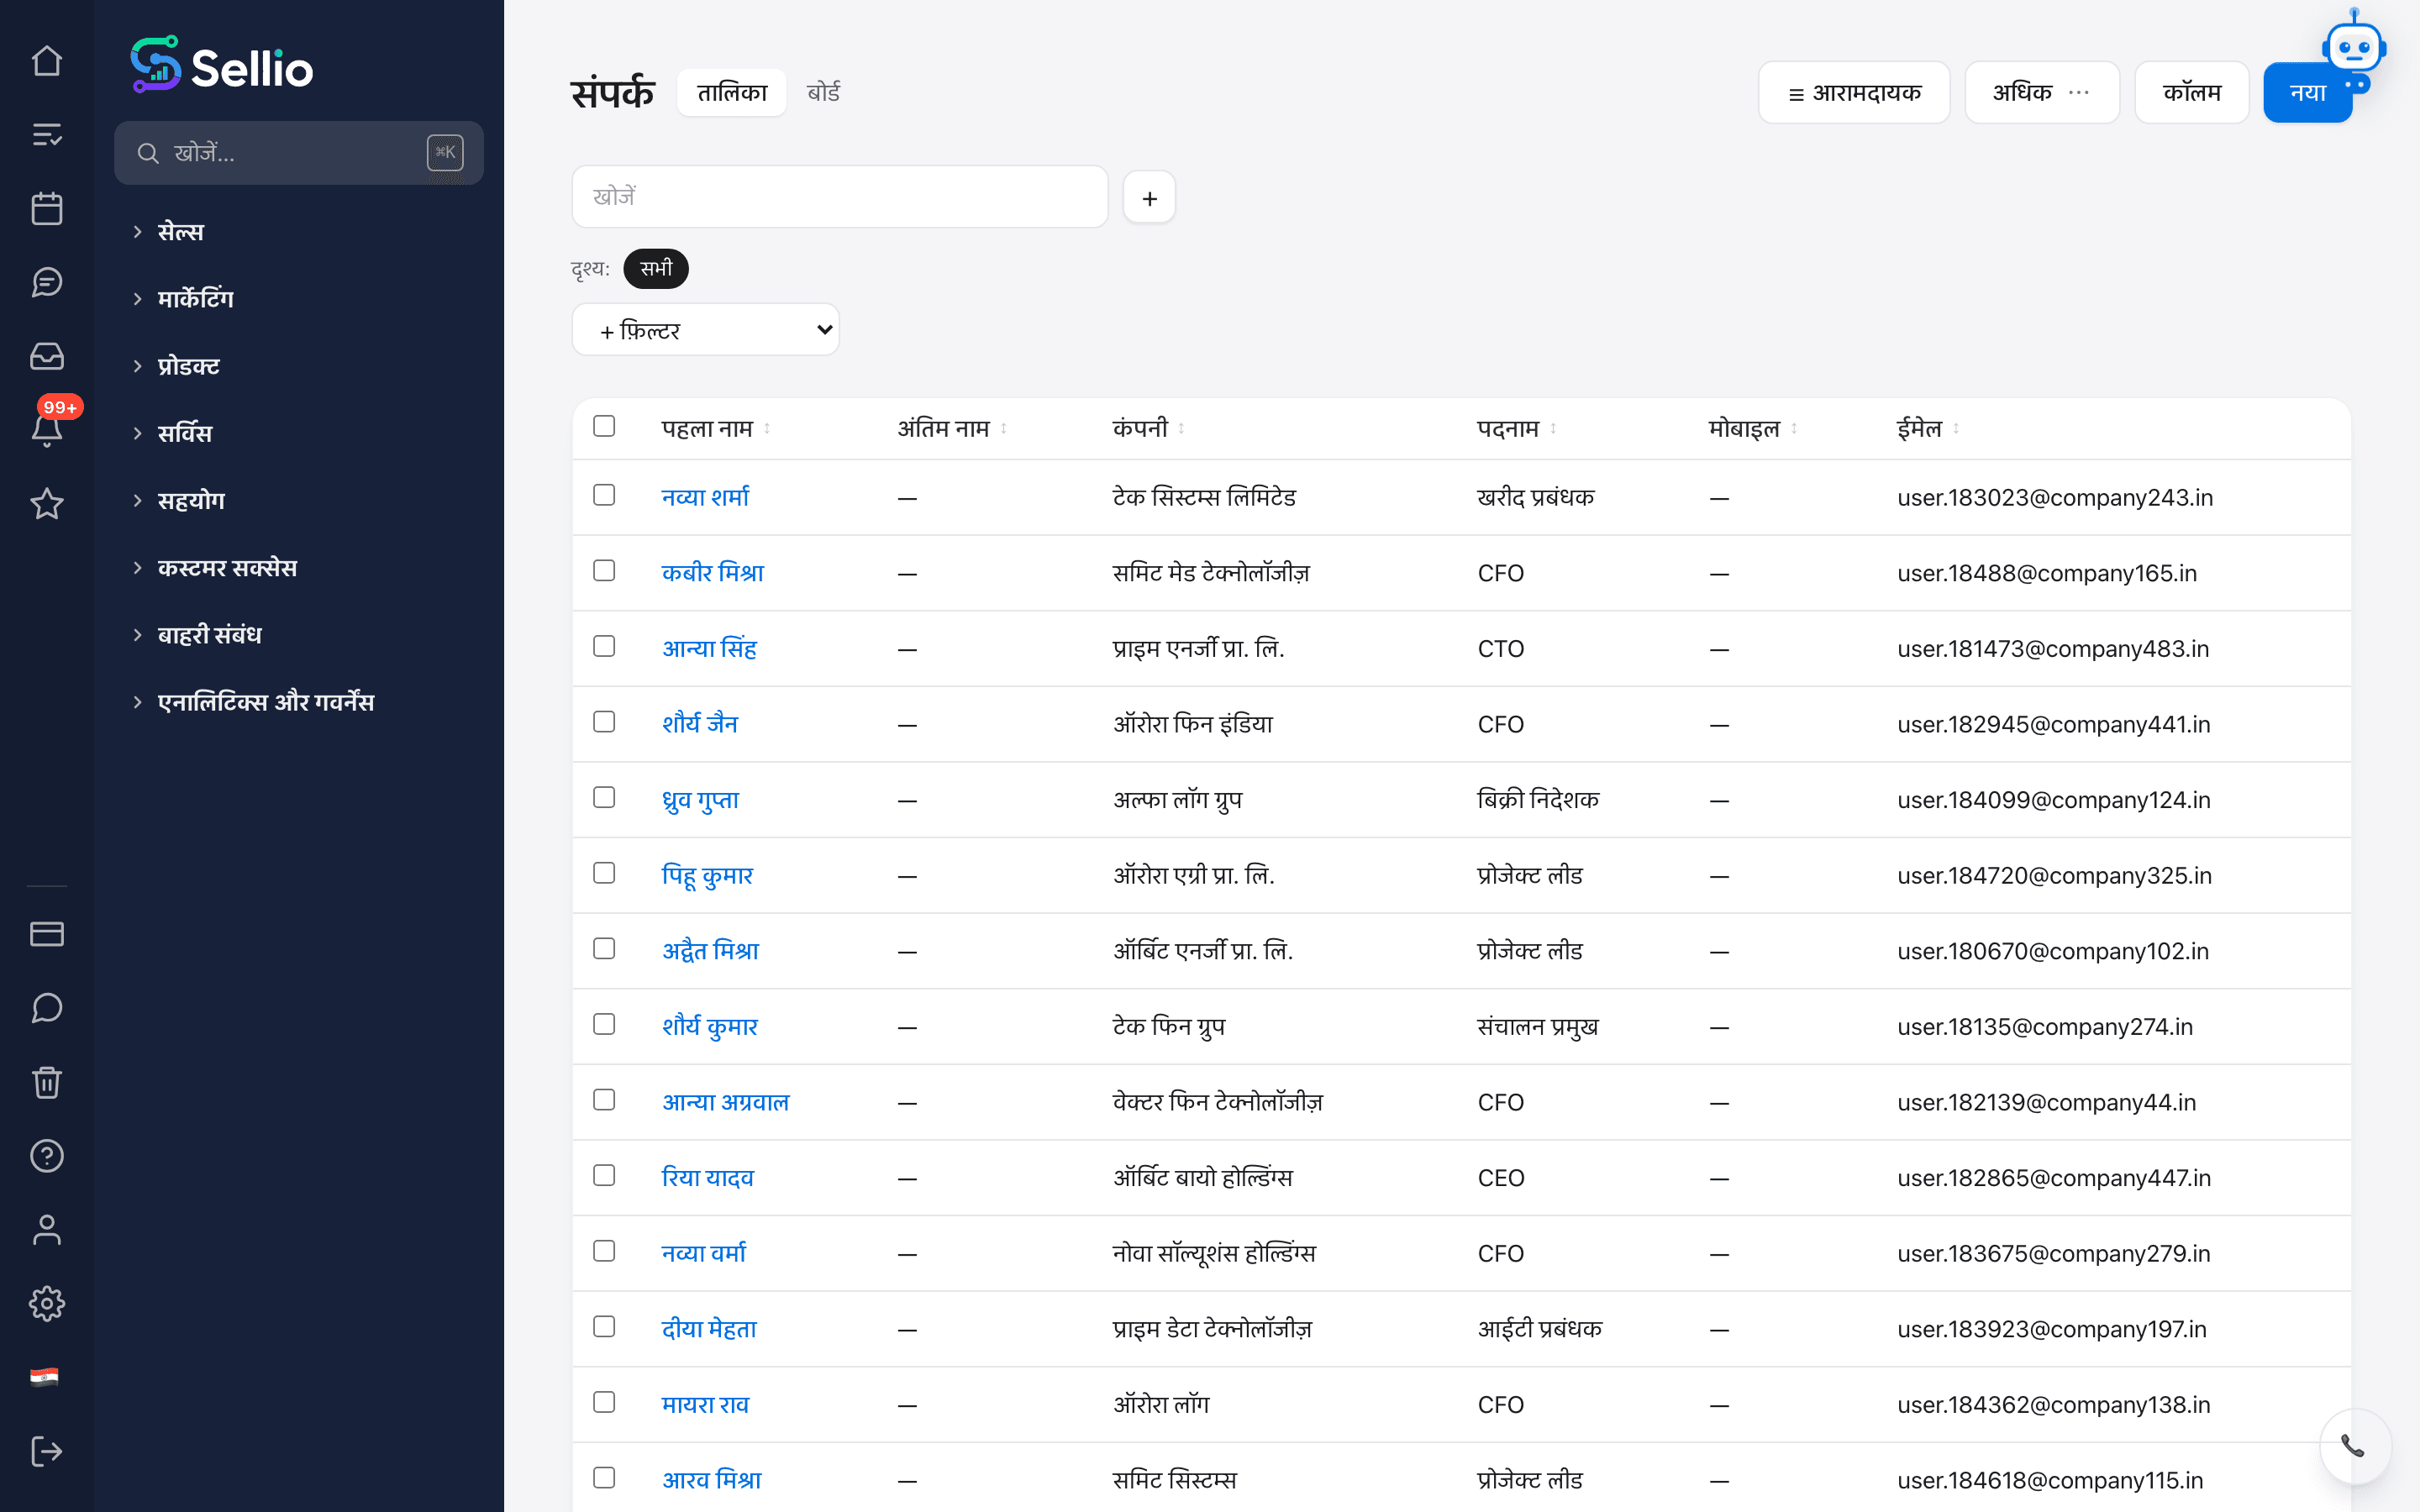
Task: Open contact मायरा राव
Action: [705, 1404]
